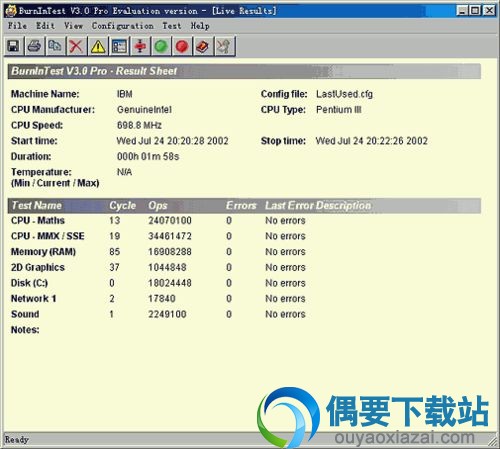Image resolution: width=500 pixels, height=449 pixels.
Task: Click the 'Cycle' column header
Action: pyautogui.click(x=123, y=205)
